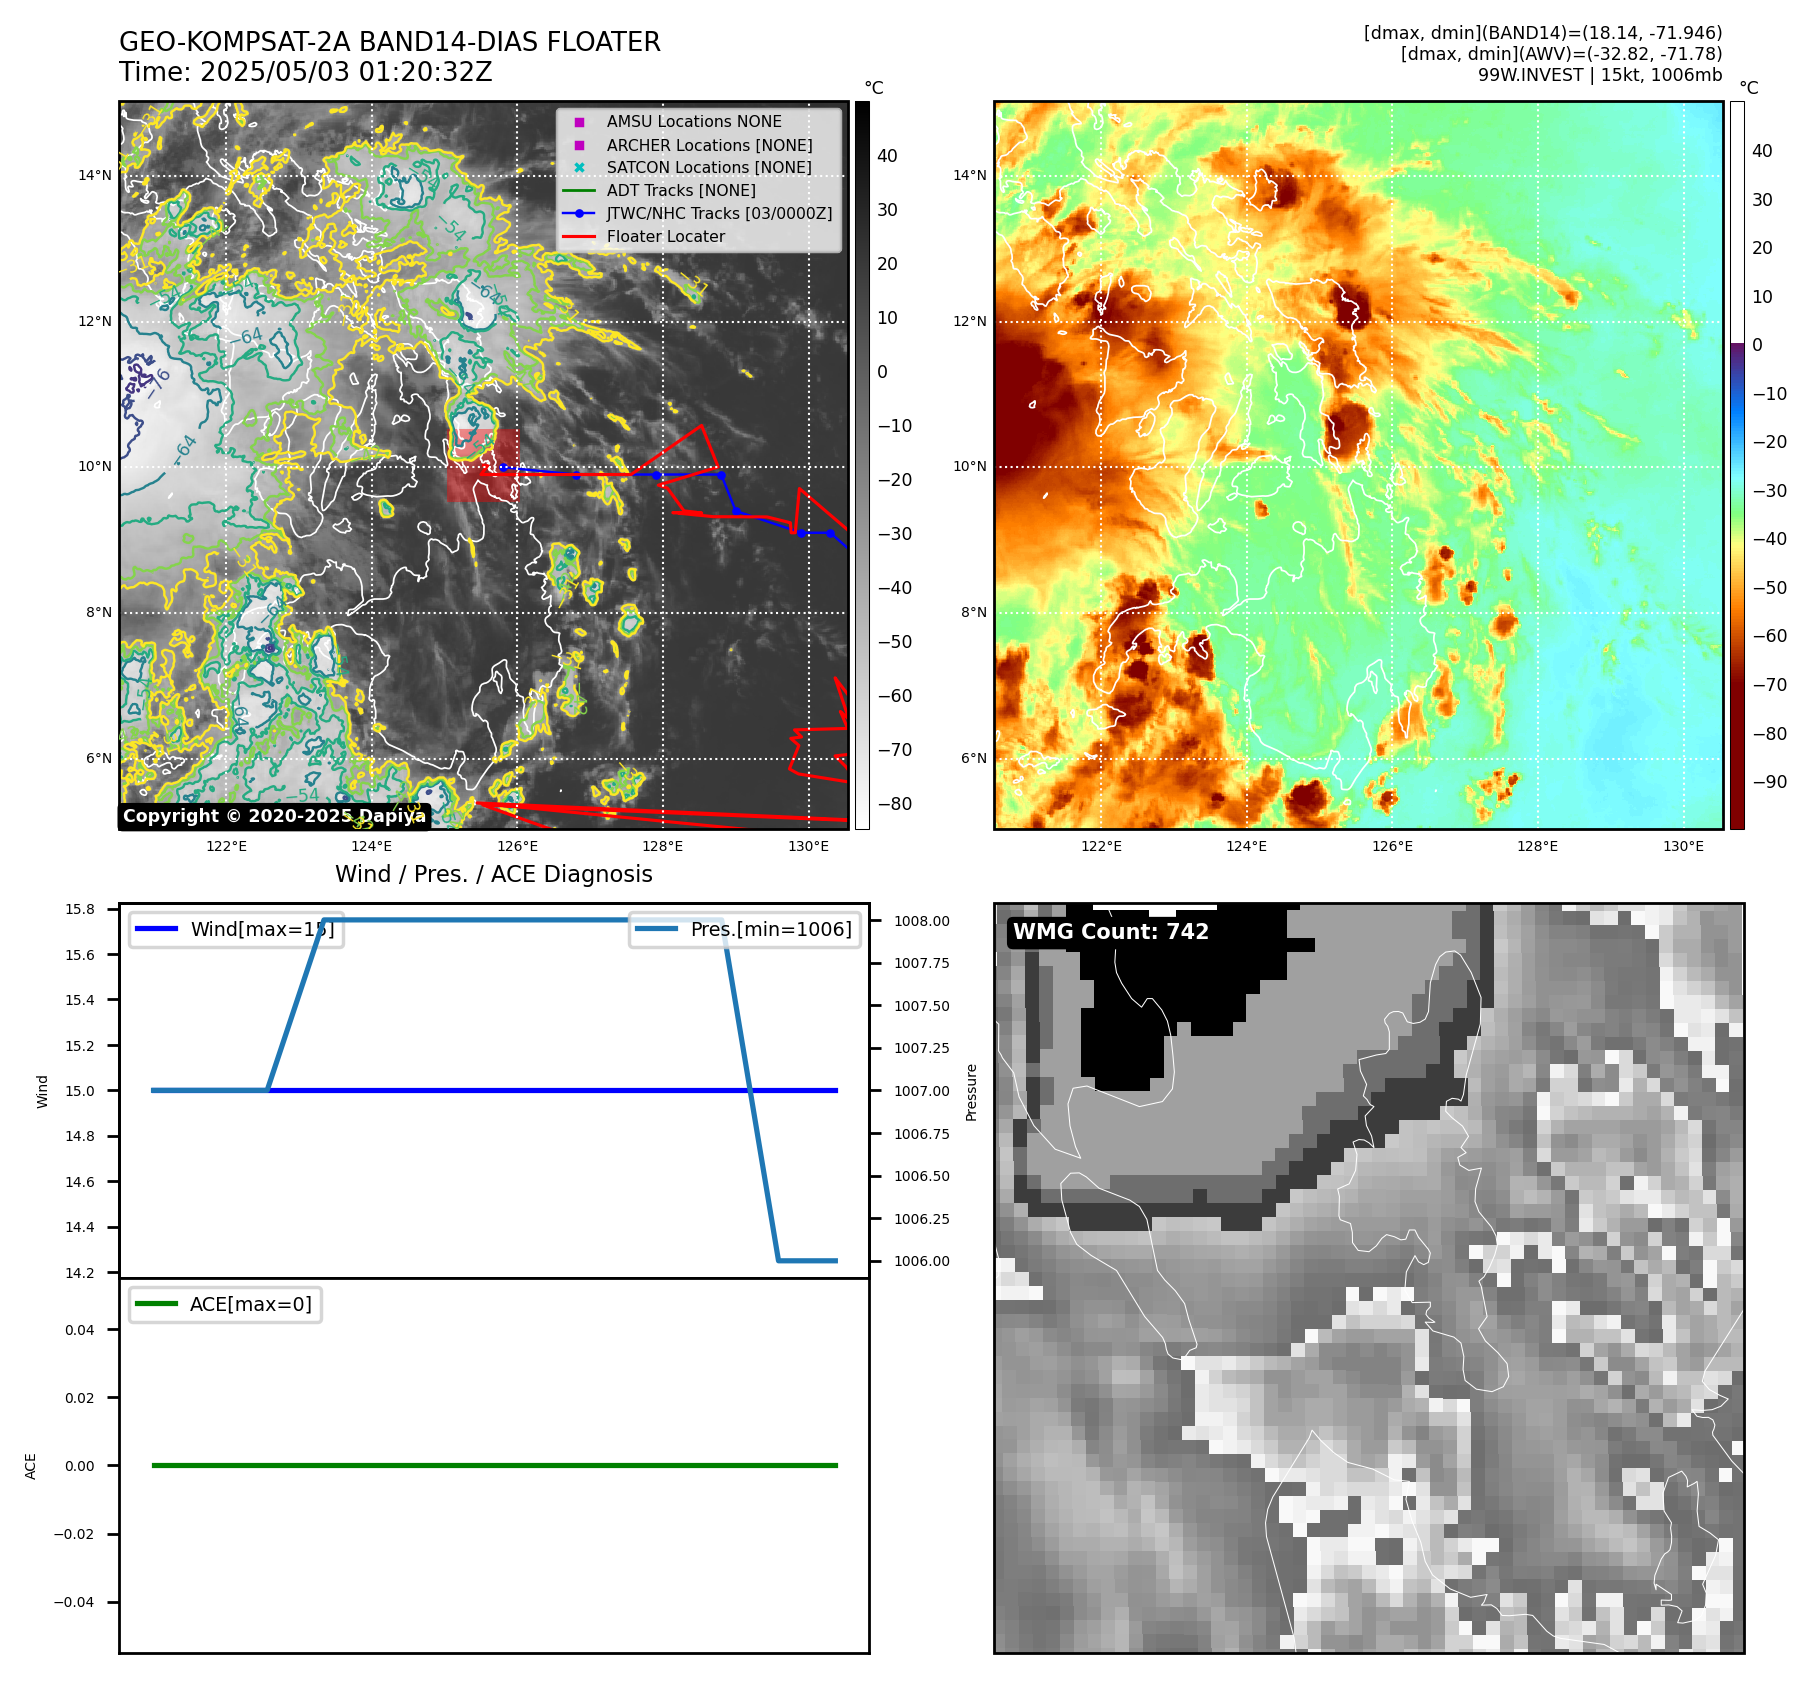The width and height of the screenshot is (1813, 1690).
Task: Click the '1008.00' pressure axis tick
Action: pyautogui.click(x=922, y=921)
